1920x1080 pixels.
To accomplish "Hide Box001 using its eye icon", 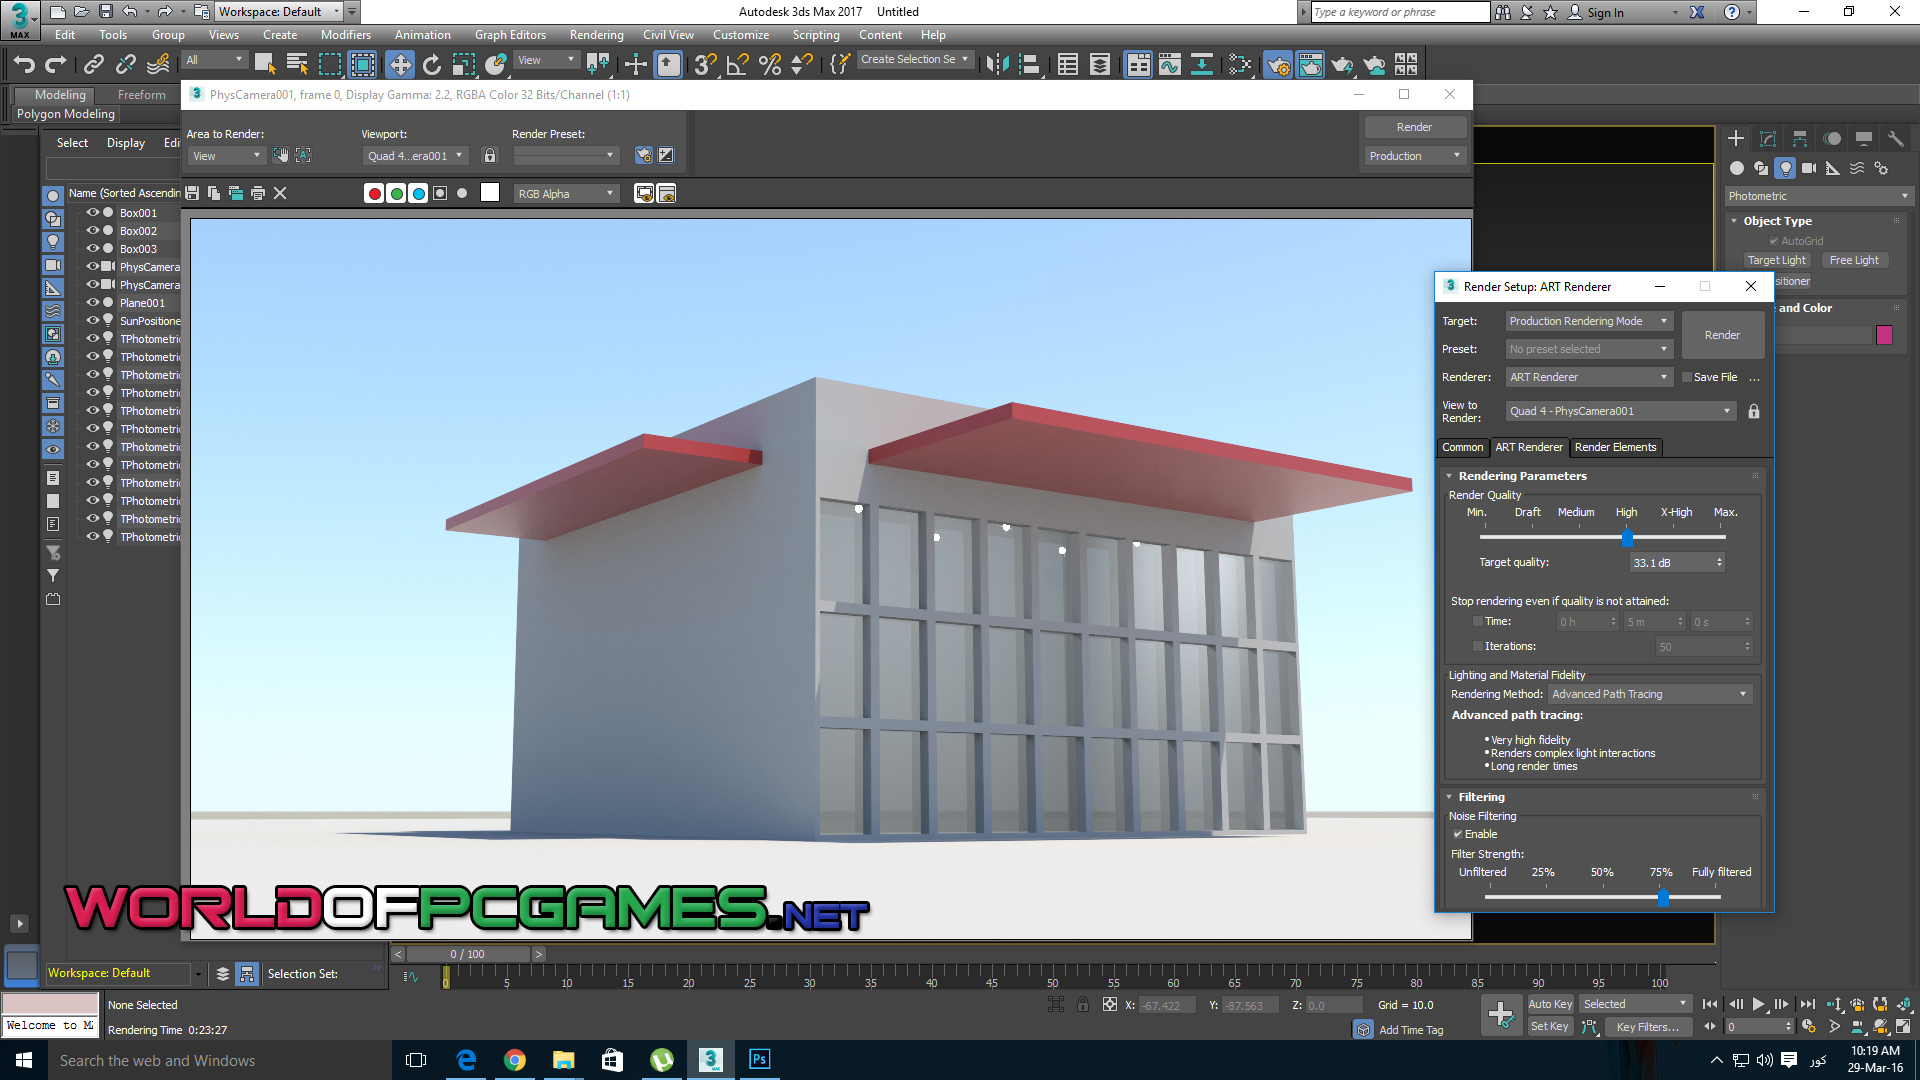I will pos(93,213).
